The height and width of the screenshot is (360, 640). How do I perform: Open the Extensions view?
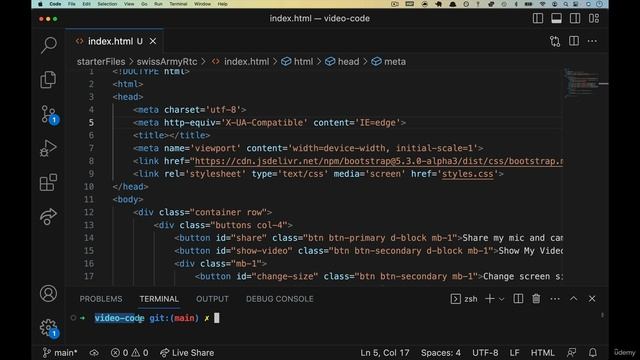tap(48, 182)
